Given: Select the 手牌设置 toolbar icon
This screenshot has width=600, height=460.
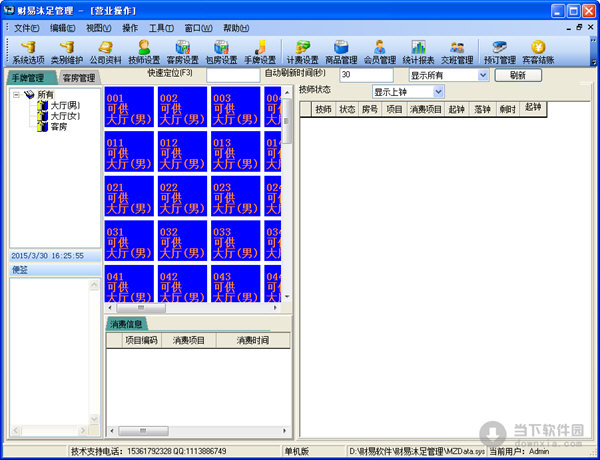Looking at the screenshot, I should [259, 51].
